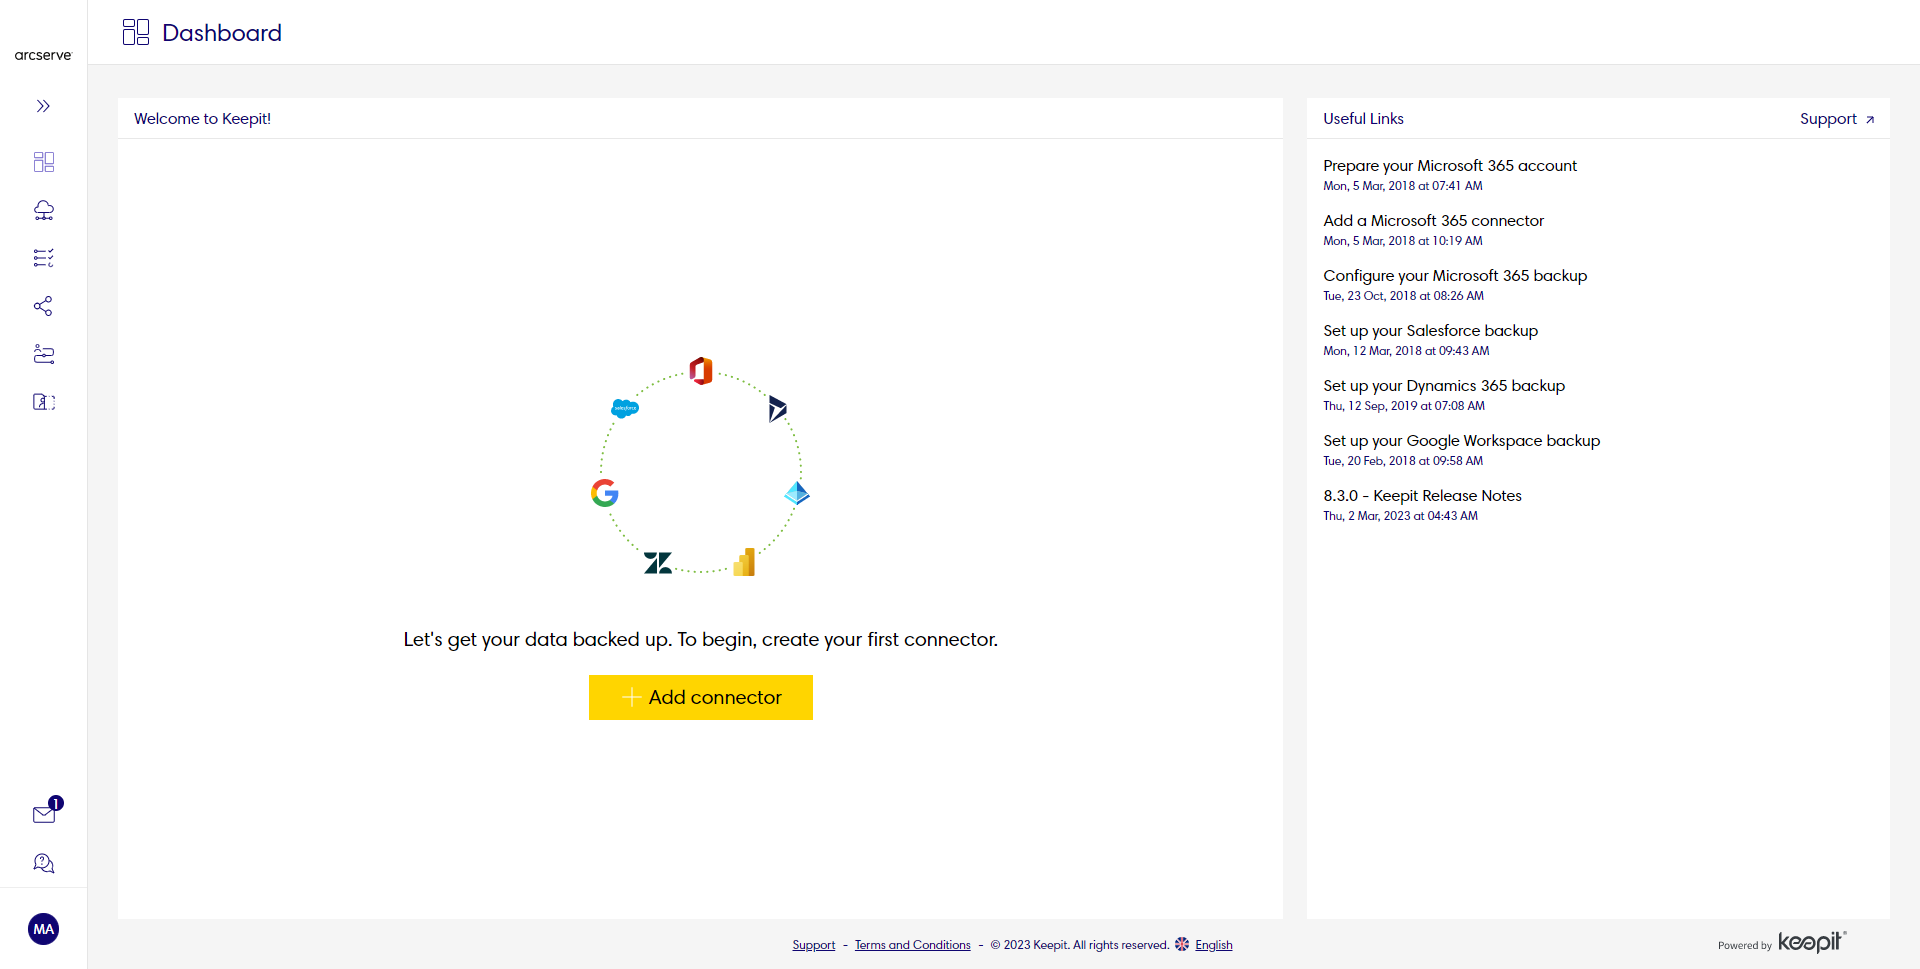Click the yellow Add connector button

click(700, 697)
